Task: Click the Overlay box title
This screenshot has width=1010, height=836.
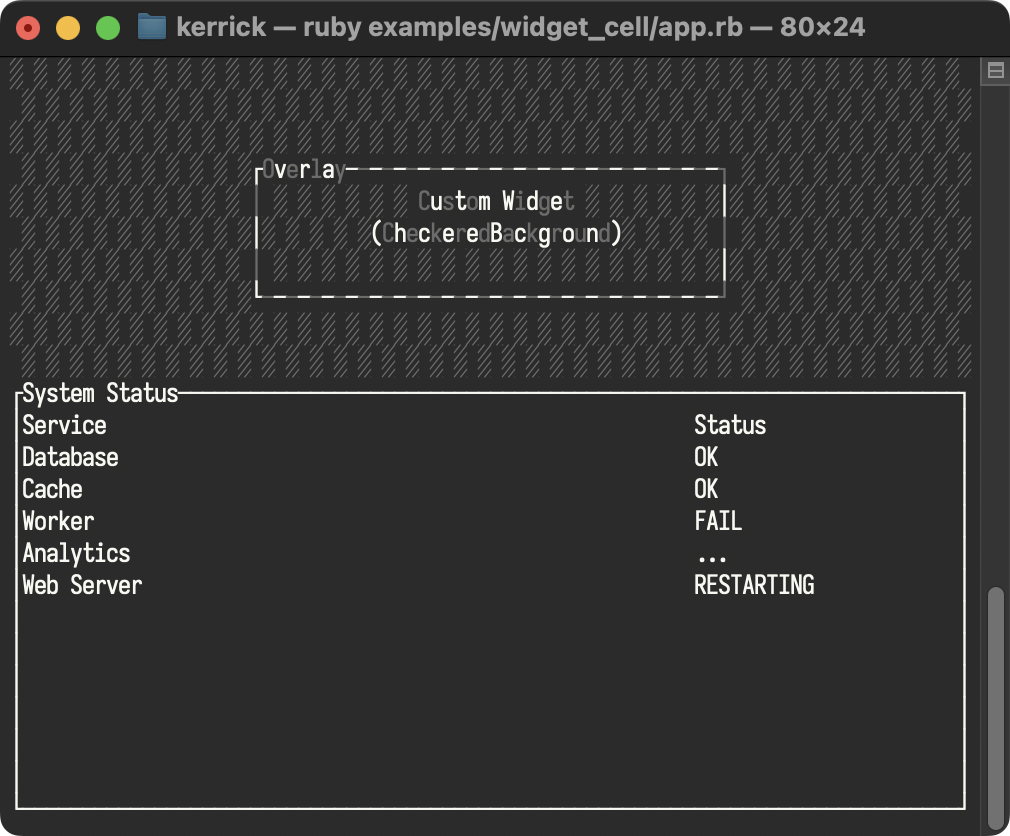Action: (x=303, y=170)
